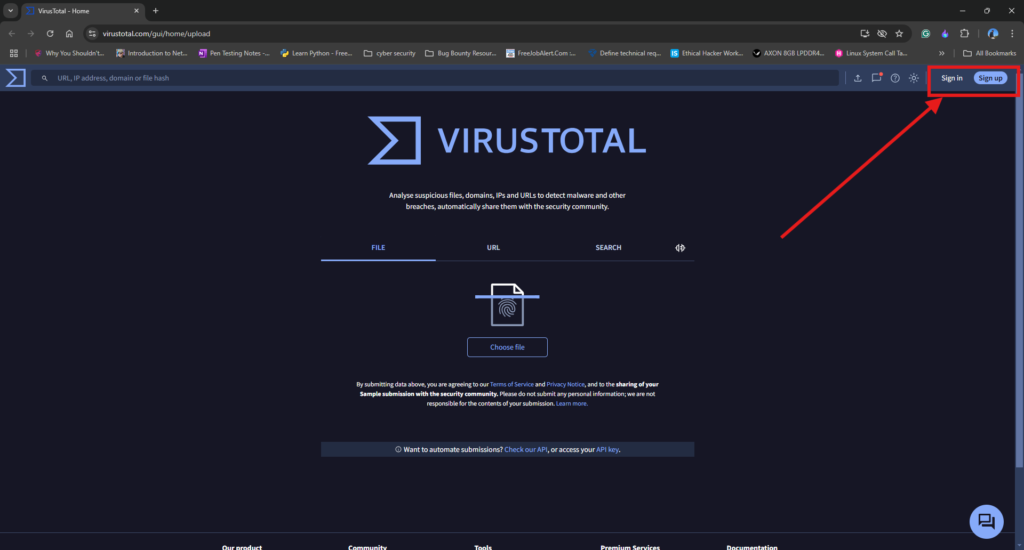Expand the bookmarks overflow chevron
The height and width of the screenshot is (550, 1024).
(x=941, y=53)
